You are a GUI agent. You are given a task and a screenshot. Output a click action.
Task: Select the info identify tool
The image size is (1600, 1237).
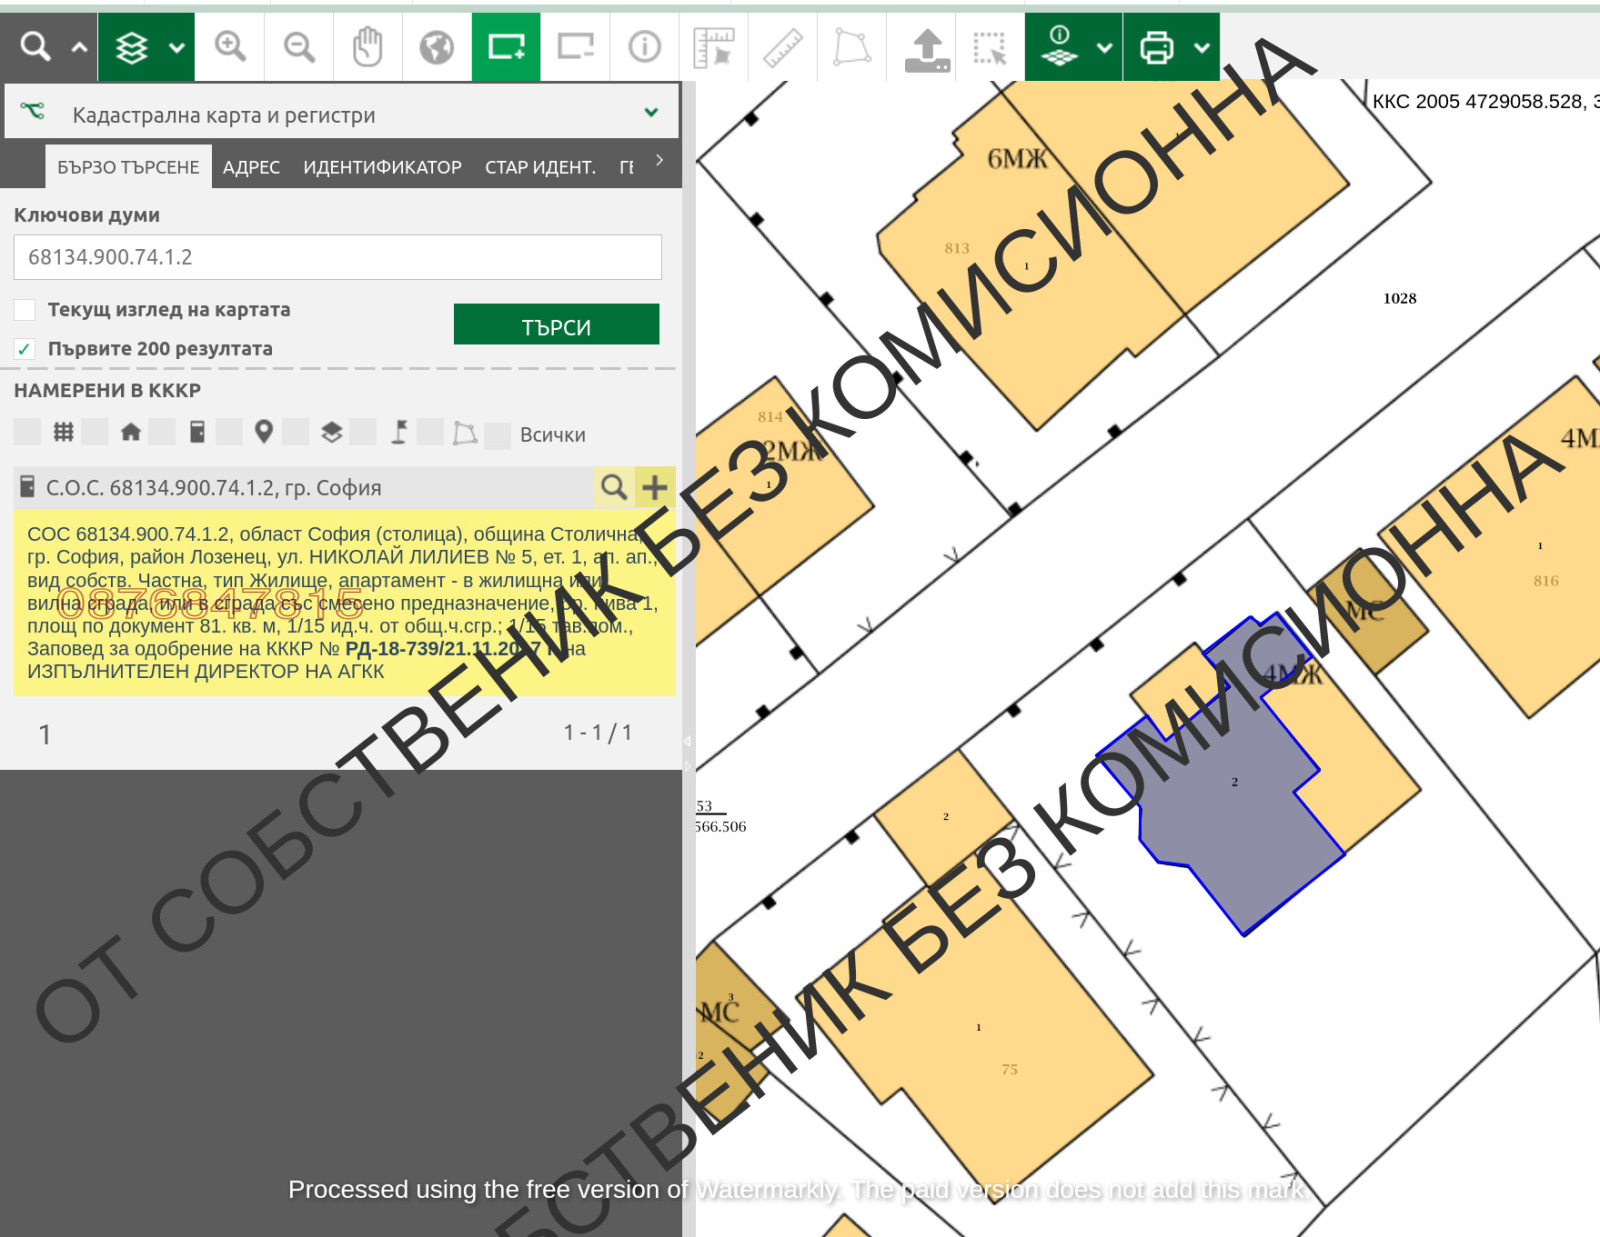tap(644, 47)
